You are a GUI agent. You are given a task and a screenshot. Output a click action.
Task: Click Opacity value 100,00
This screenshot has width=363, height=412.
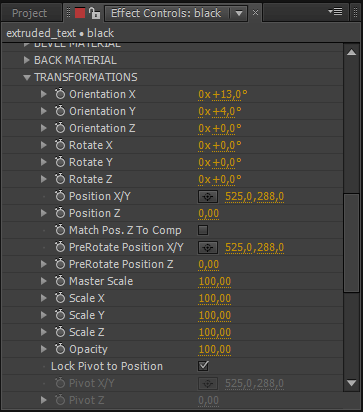click(x=215, y=350)
